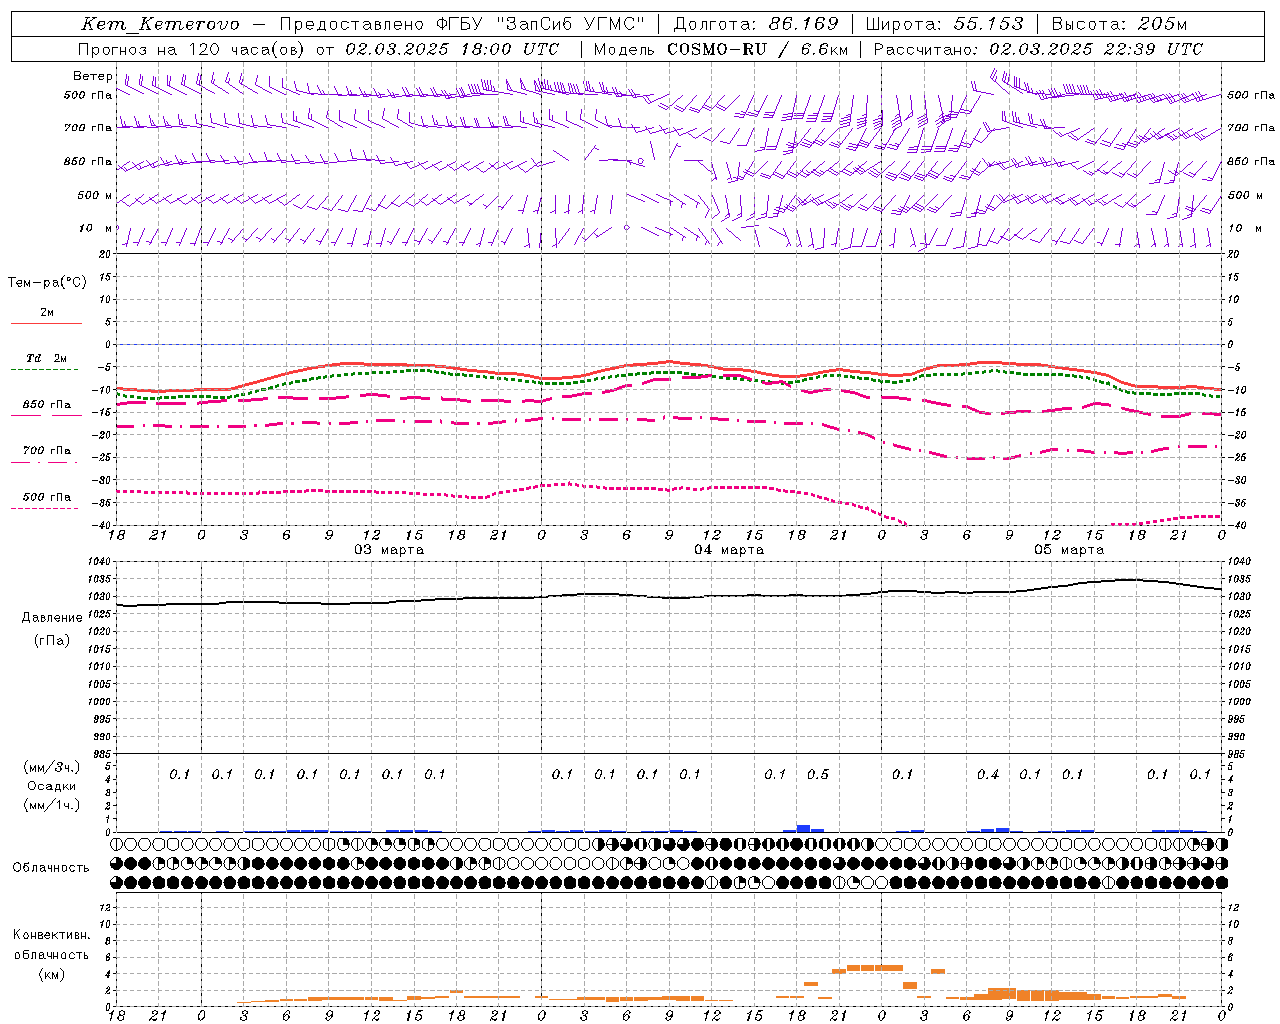1280x1024 pixels.
Task: Click the 'Широта: 55.153' latitude value
Action: 944,24
